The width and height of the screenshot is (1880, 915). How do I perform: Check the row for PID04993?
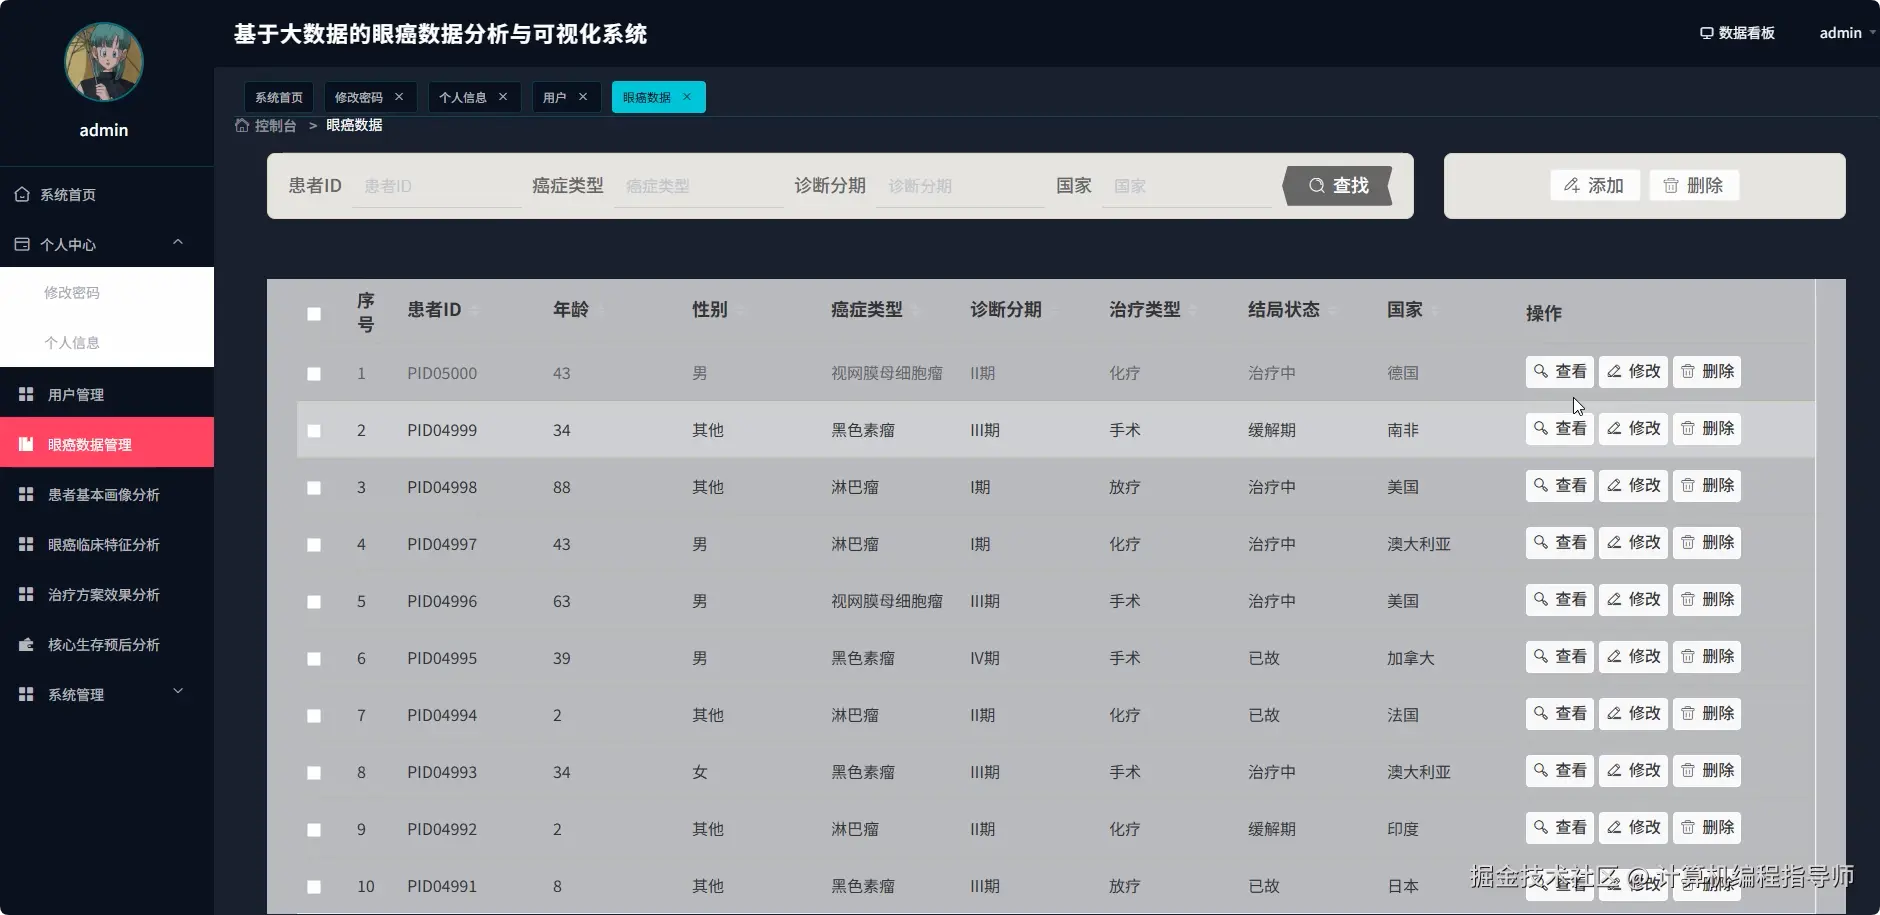pos(314,773)
